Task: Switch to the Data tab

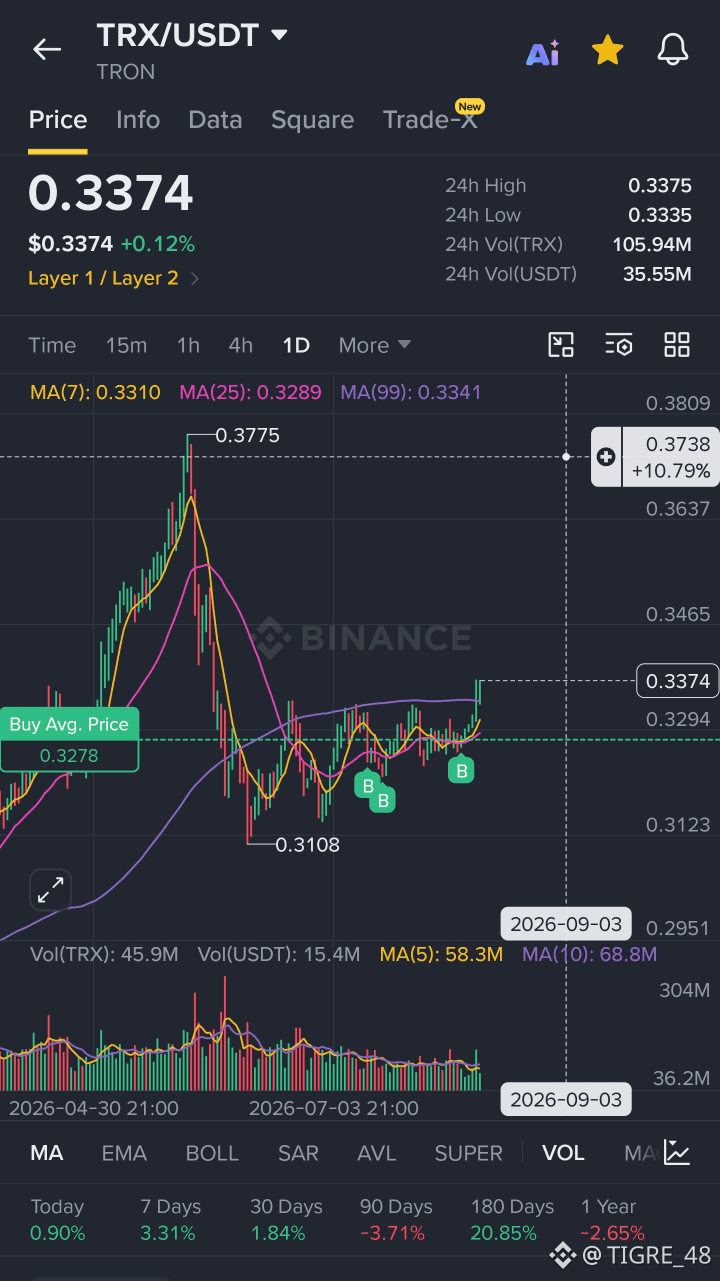Action: 215,120
